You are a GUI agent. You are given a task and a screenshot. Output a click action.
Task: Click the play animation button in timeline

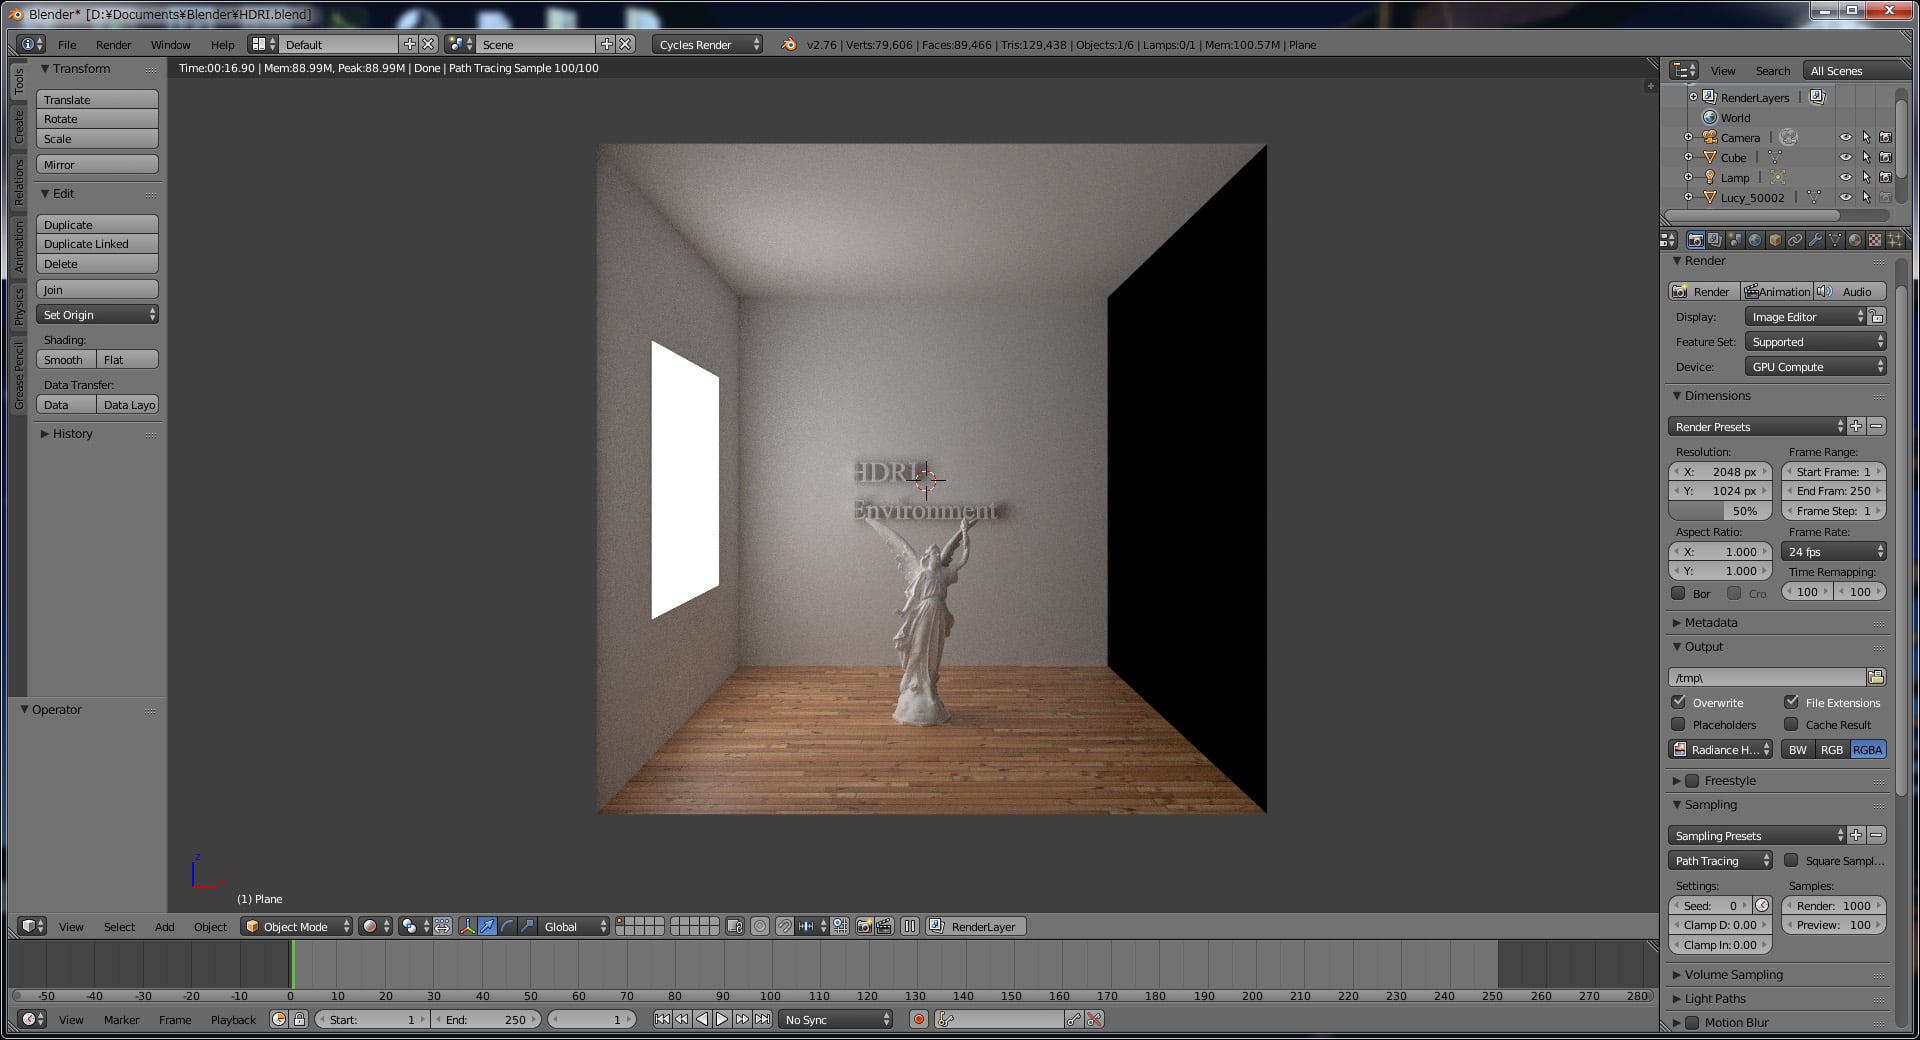[x=721, y=1019]
